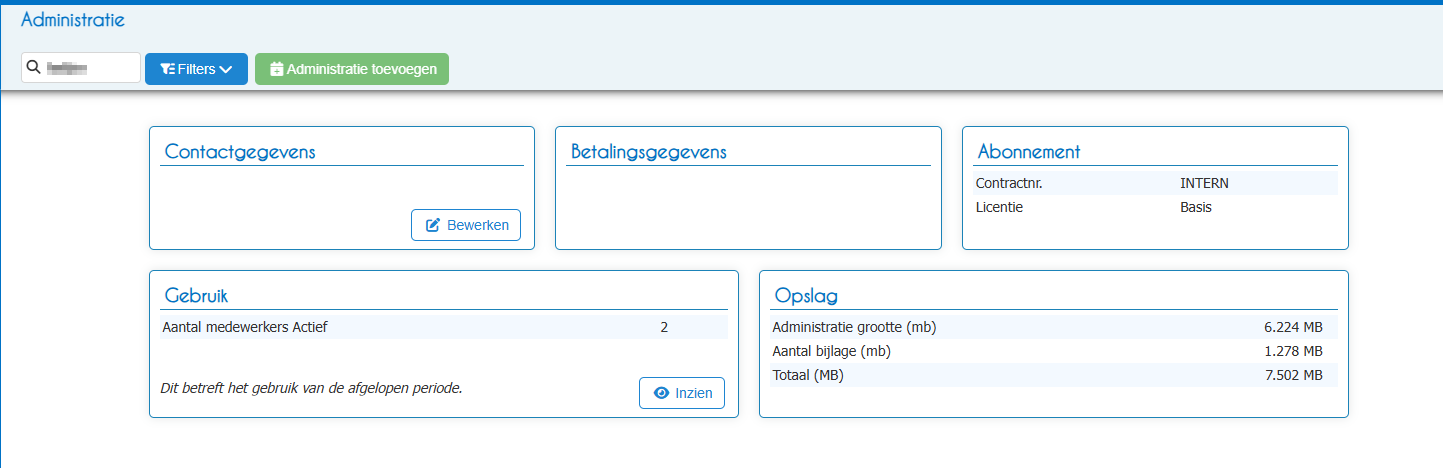Select the Betalingsgegevens heading

tap(648, 152)
